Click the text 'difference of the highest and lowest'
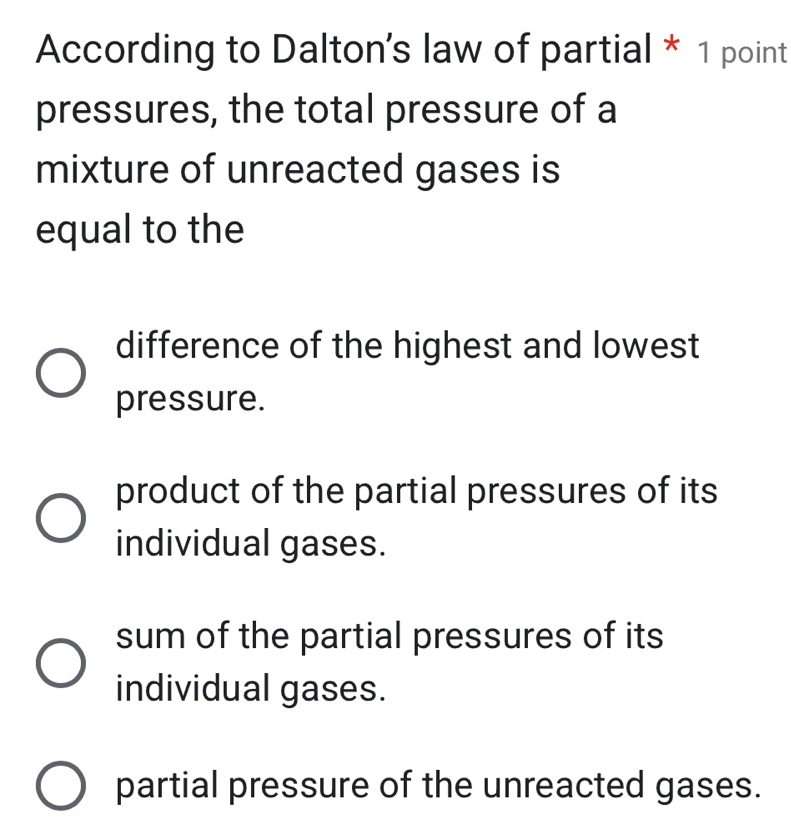This screenshot has width=791, height=836. (x=407, y=346)
